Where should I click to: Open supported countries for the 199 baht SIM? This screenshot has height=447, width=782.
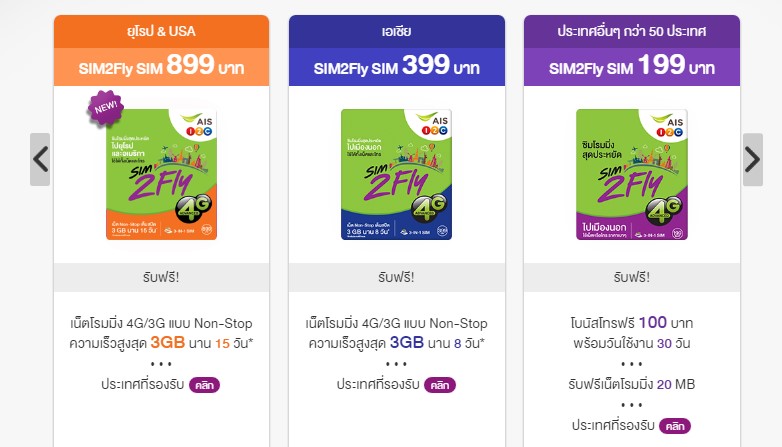(x=675, y=426)
